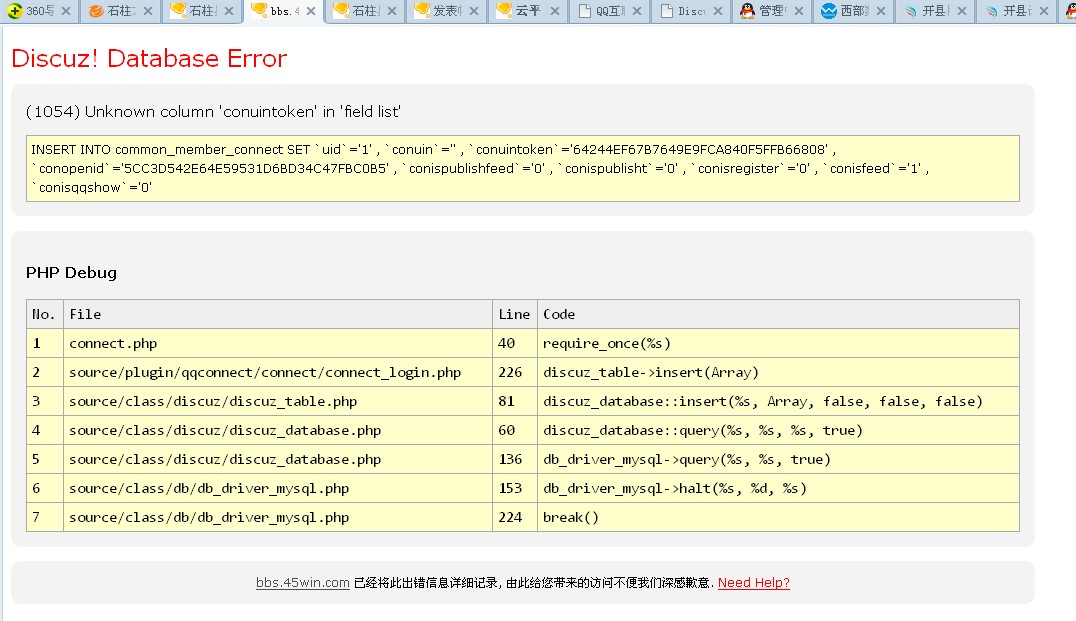Close the 360号 browser tab
Screen dimensions: 1076x621
pos(66,11)
